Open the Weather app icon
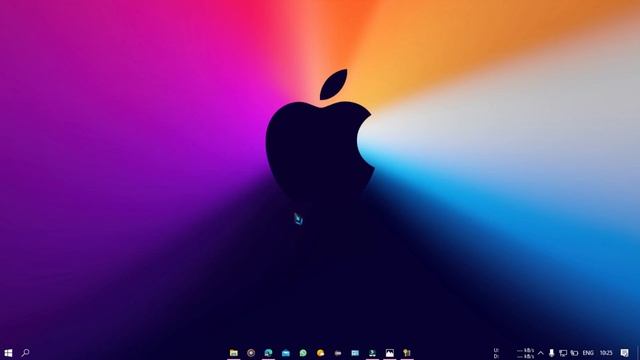This screenshot has width=640, height=360. click(320, 353)
